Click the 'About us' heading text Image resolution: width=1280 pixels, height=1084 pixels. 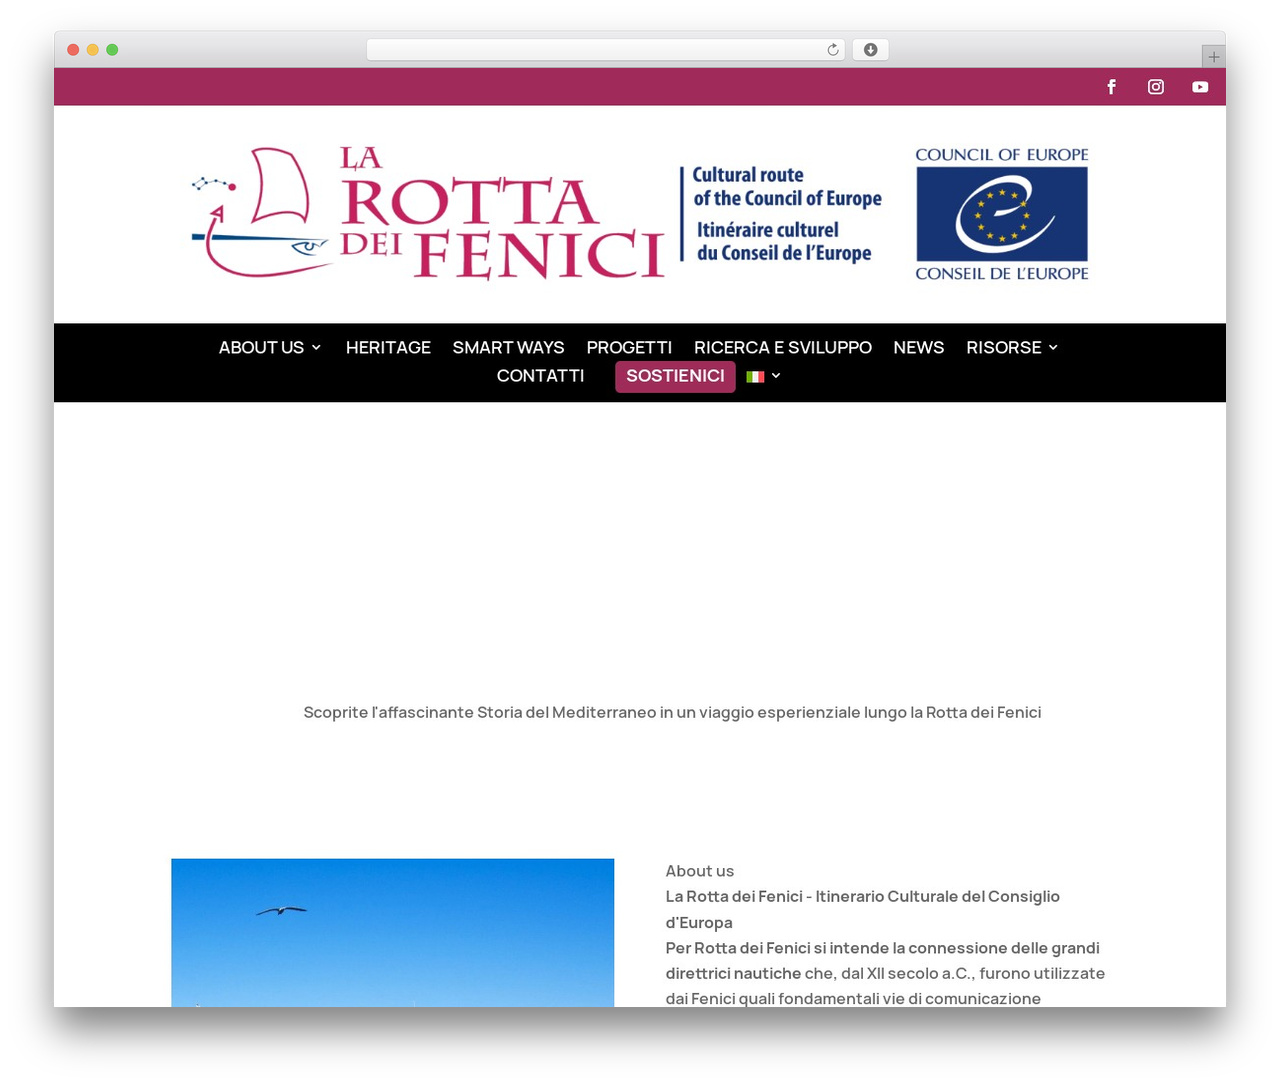coord(700,871)
